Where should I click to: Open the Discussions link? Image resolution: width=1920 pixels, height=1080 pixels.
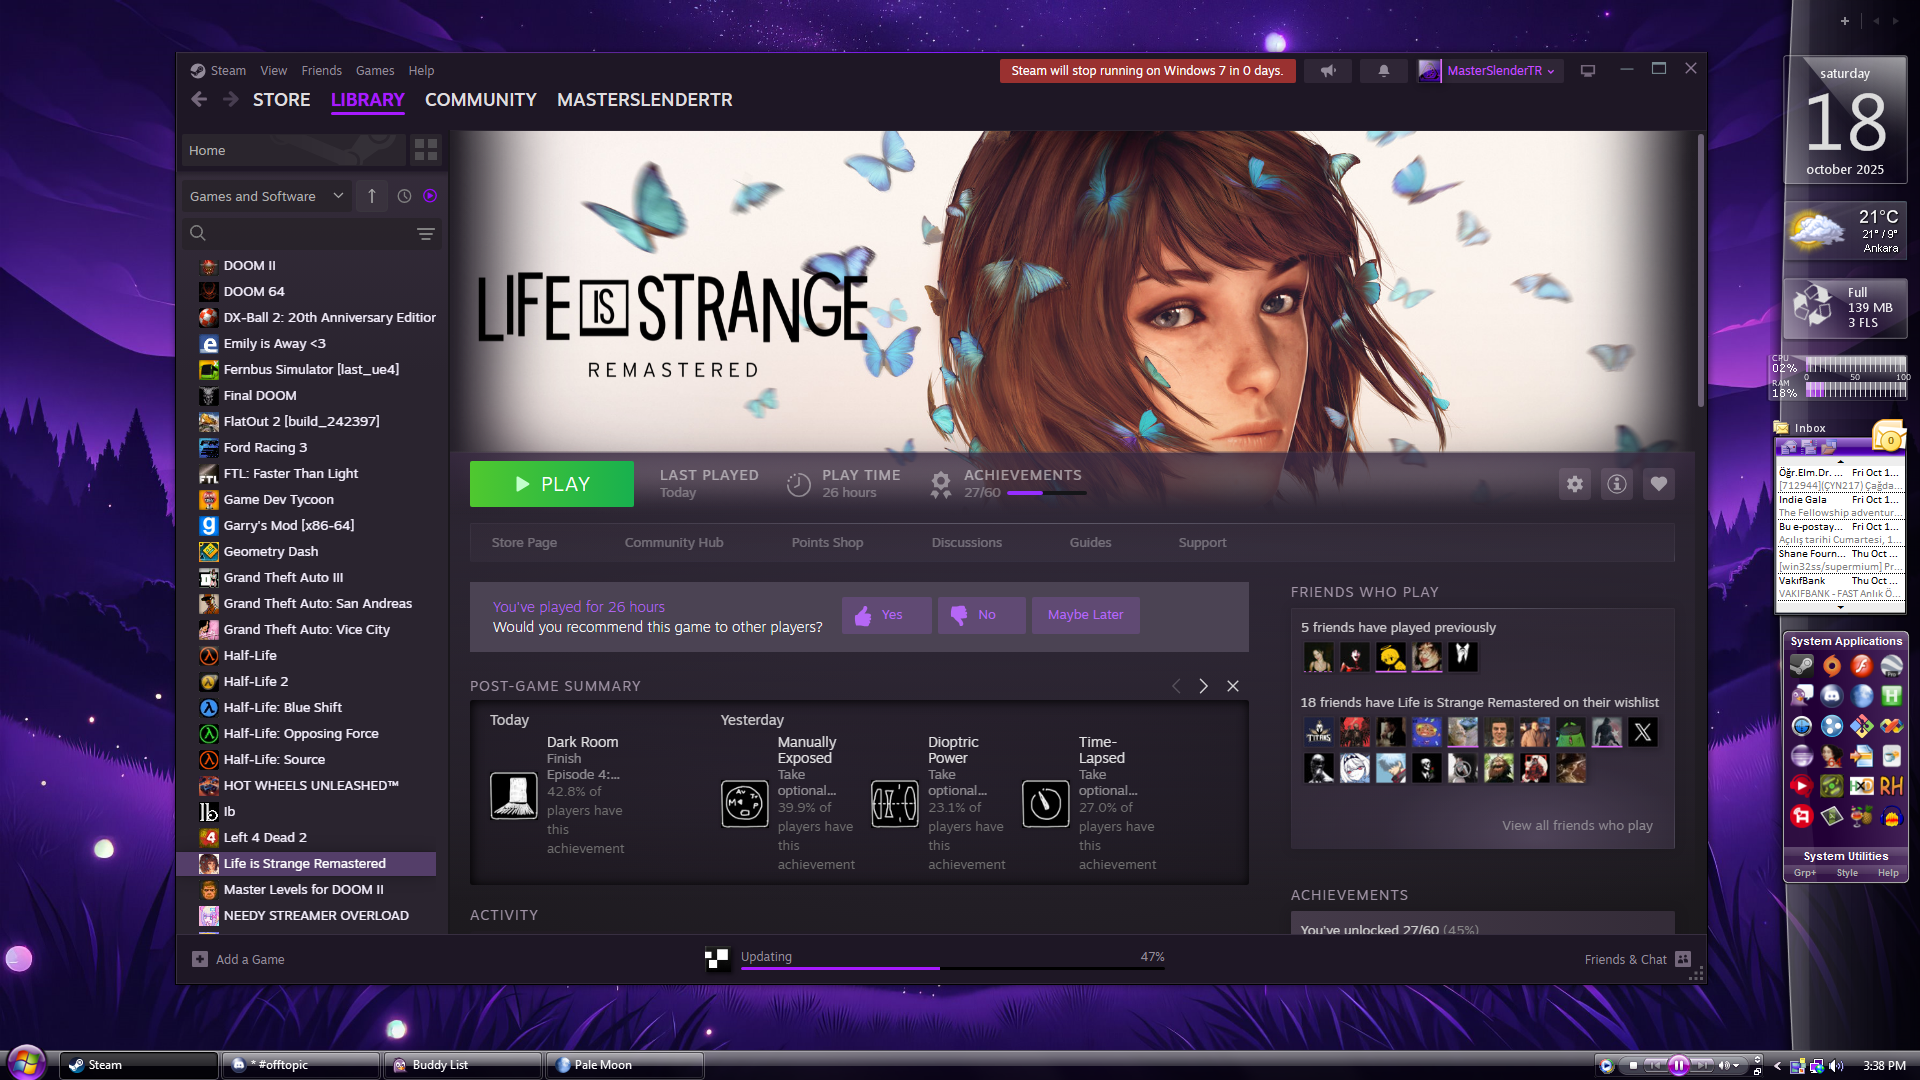tap(966, 543)
